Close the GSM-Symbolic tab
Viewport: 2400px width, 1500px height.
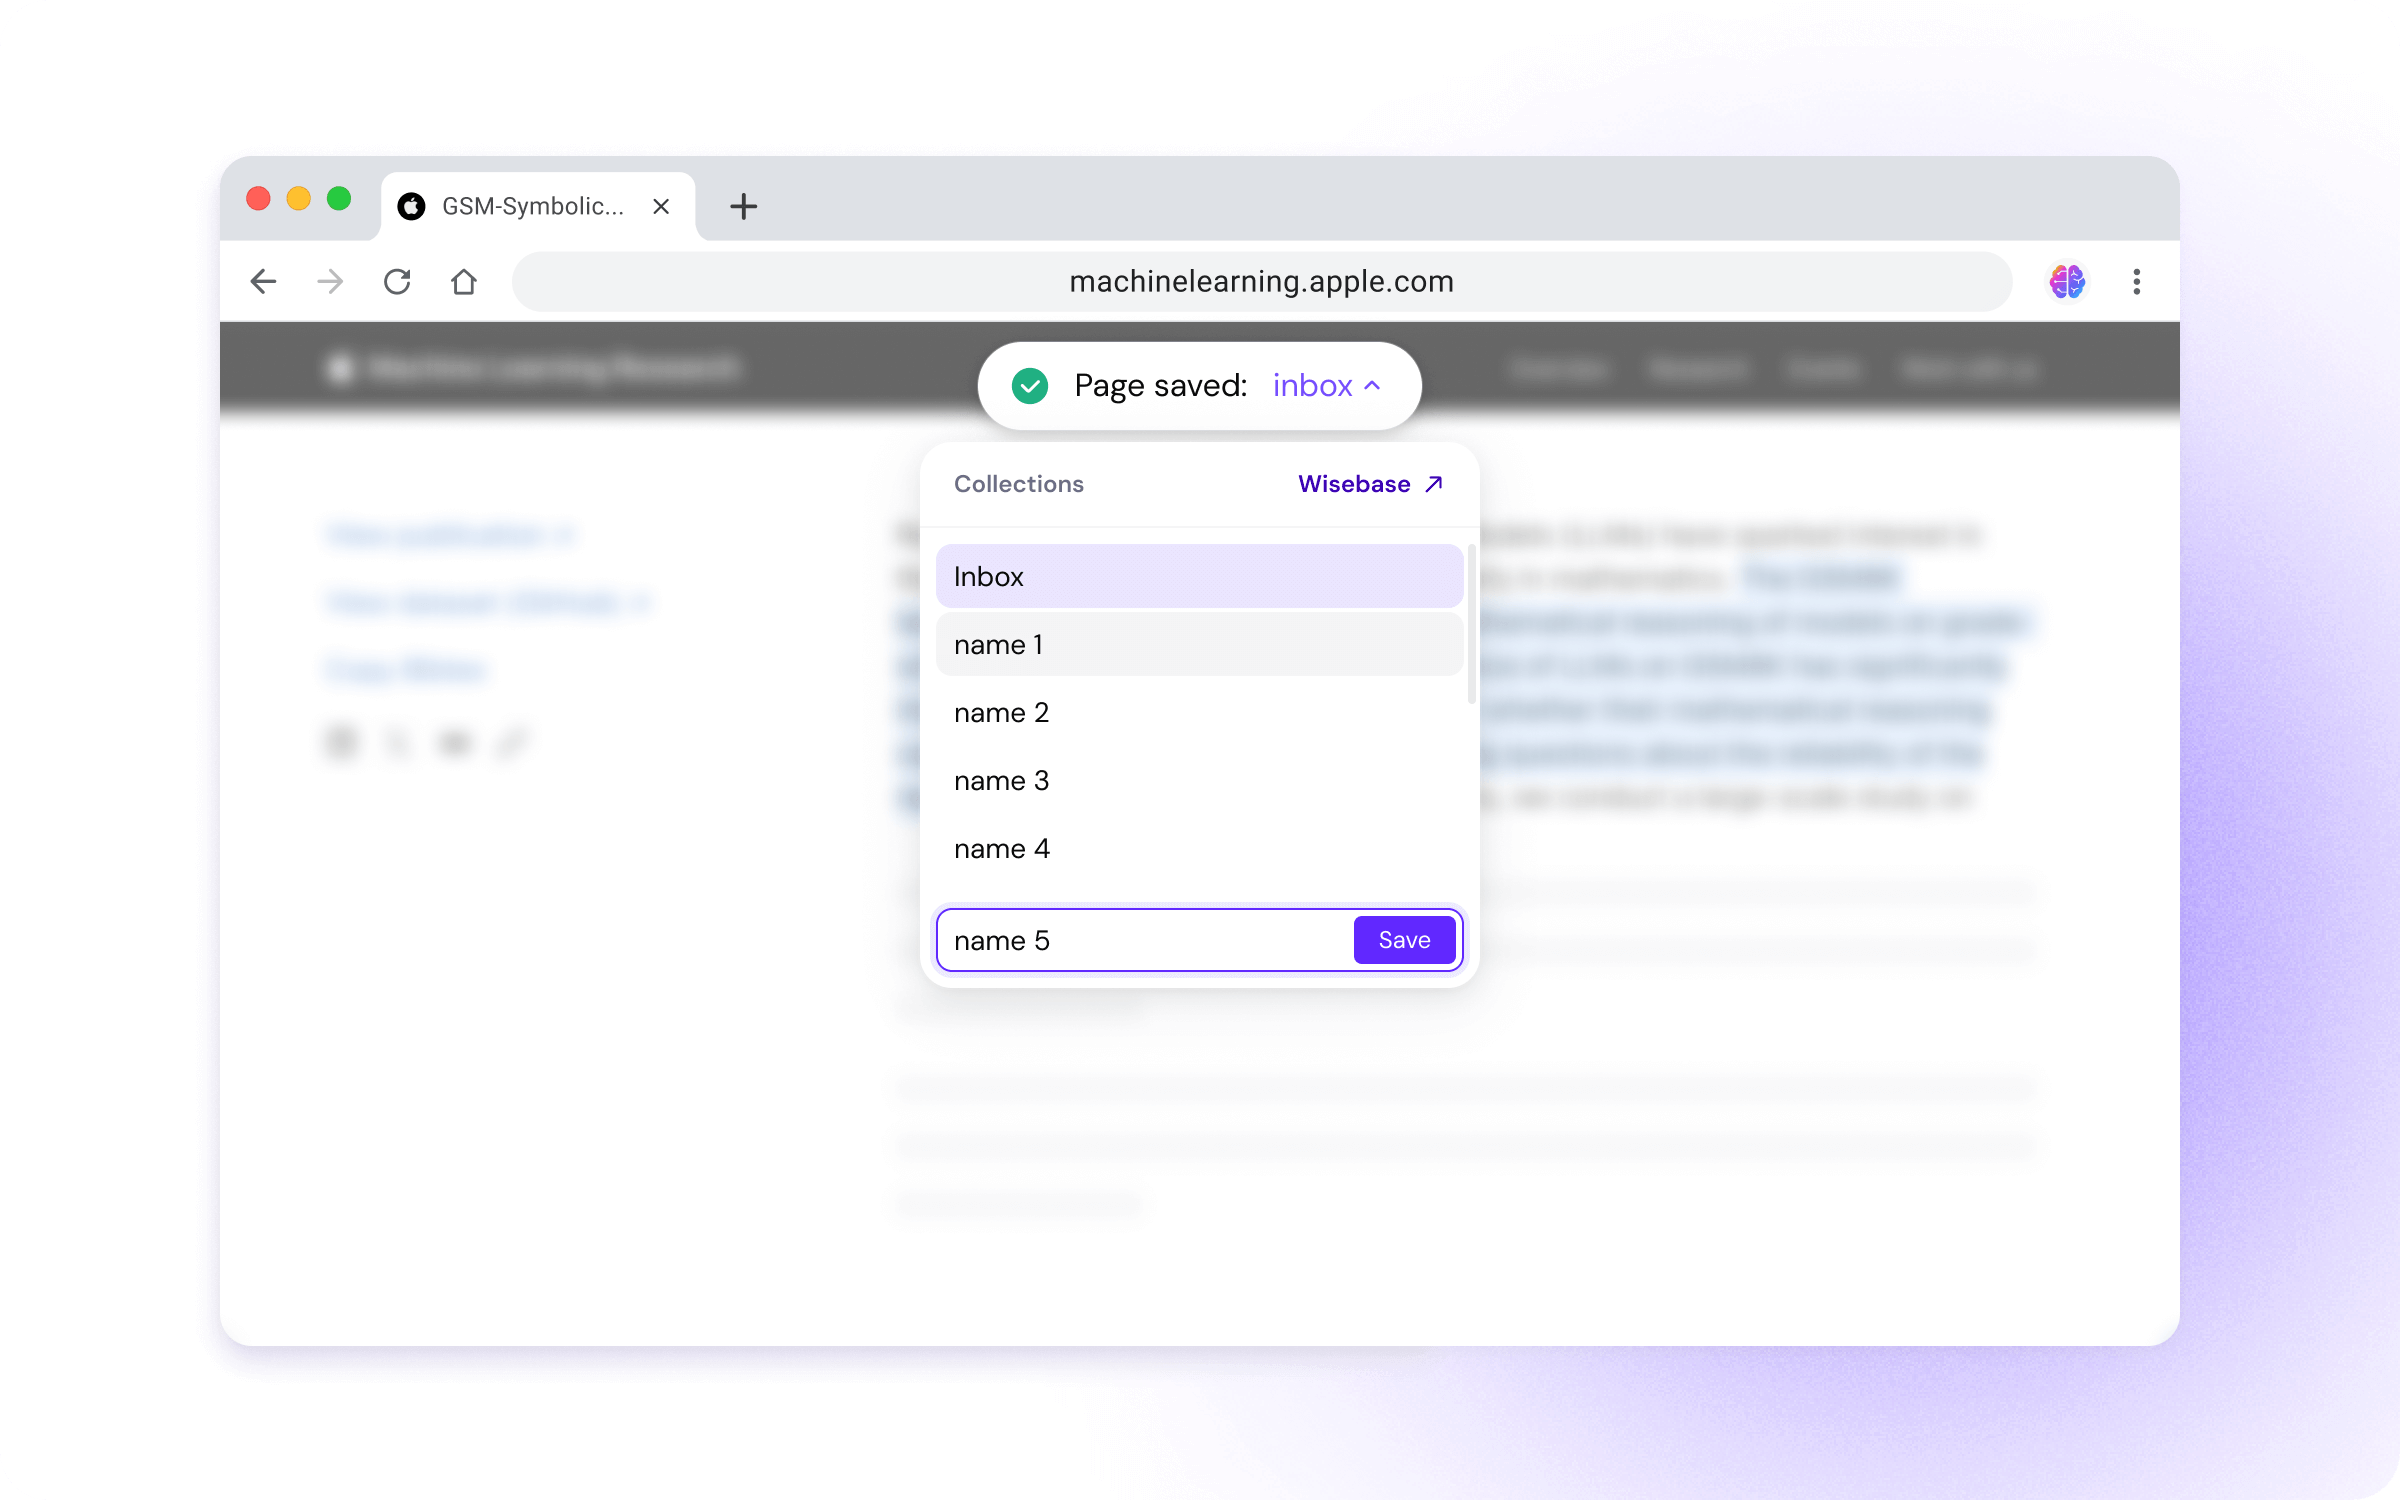pos(661,206)
